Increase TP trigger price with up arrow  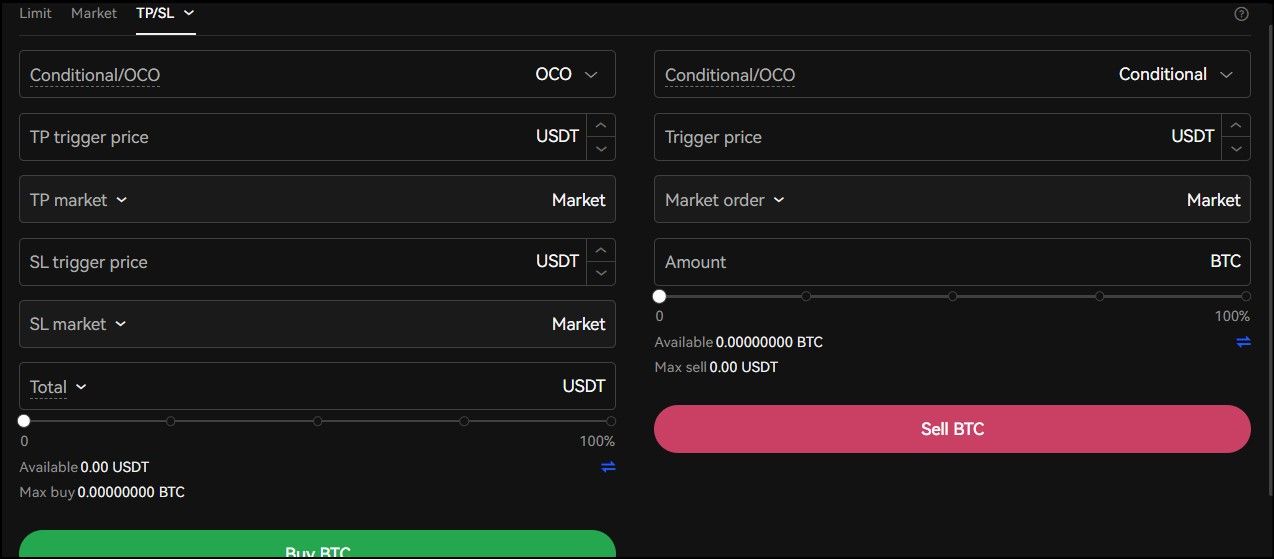pyautogui.click(x=600, y=126)
